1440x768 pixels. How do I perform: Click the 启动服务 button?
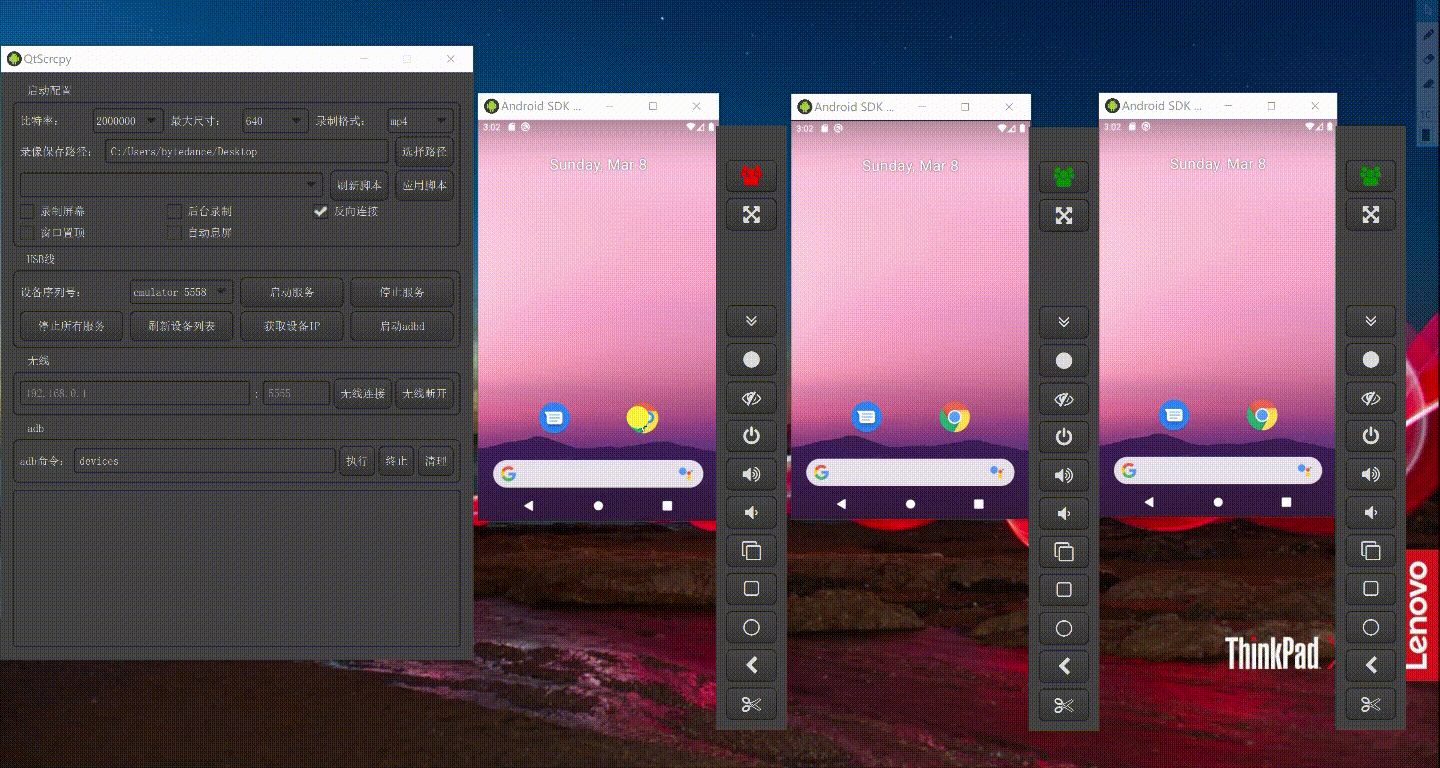[x=291, y=291]
